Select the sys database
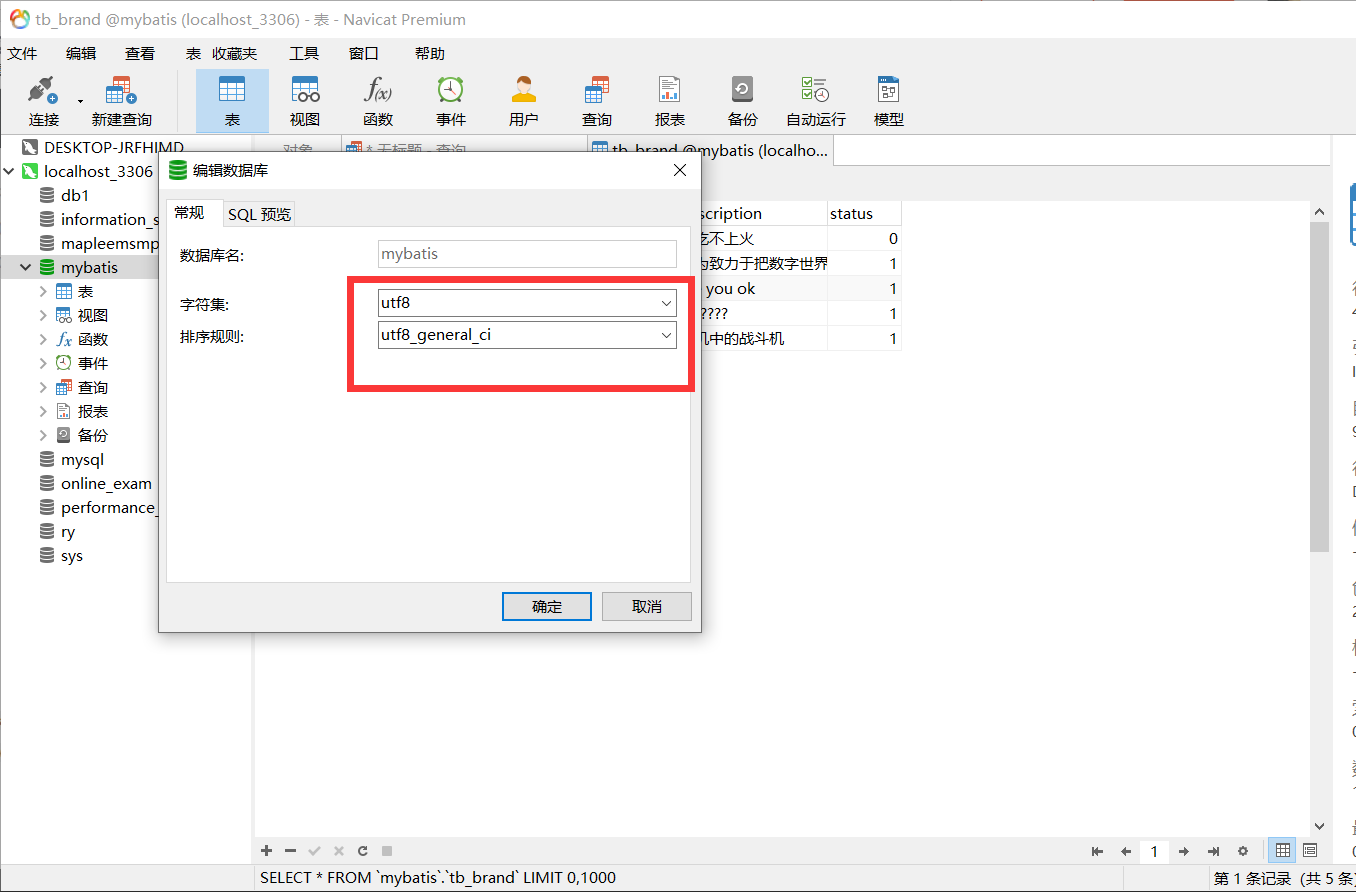The image size is (1356, 892). click(71, 556)
